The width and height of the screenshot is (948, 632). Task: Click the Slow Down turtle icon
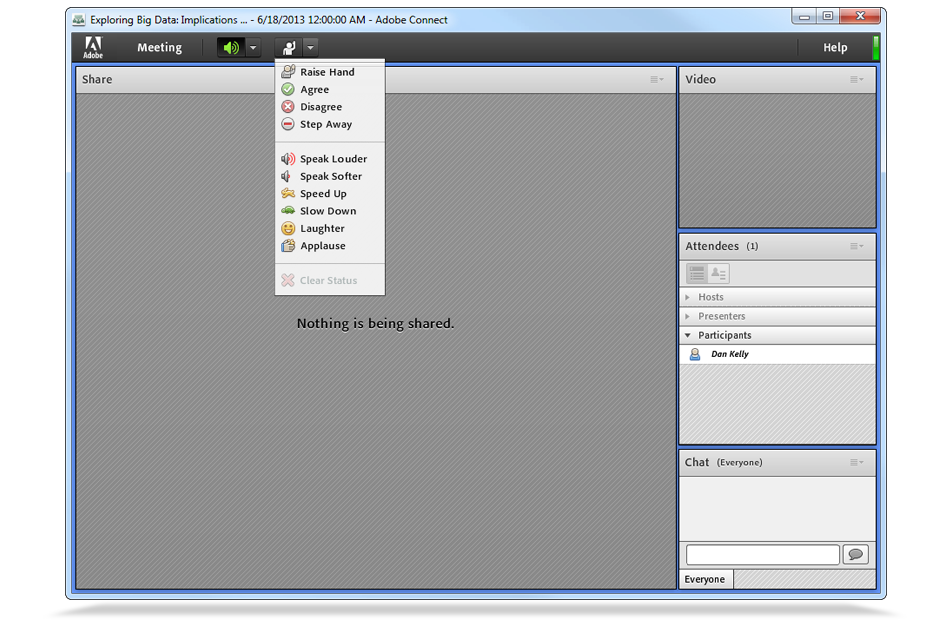pyautogui.click(x=288, y=210)
